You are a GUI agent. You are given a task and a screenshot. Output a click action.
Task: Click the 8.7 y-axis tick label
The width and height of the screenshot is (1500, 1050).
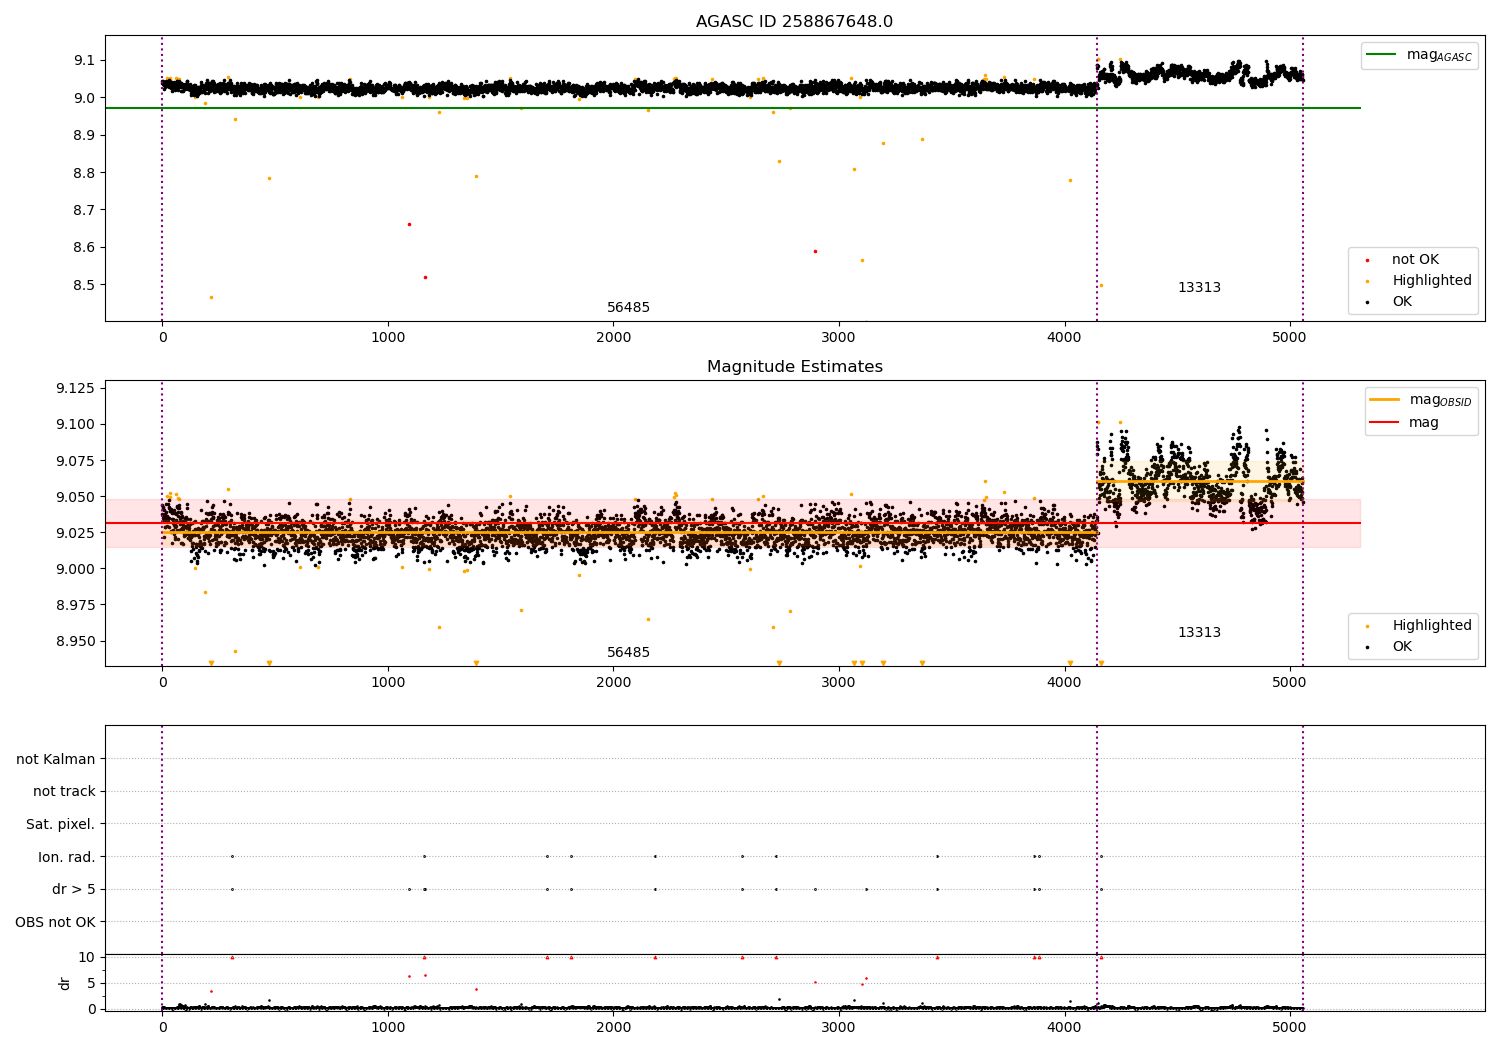[x=85, y=211]
